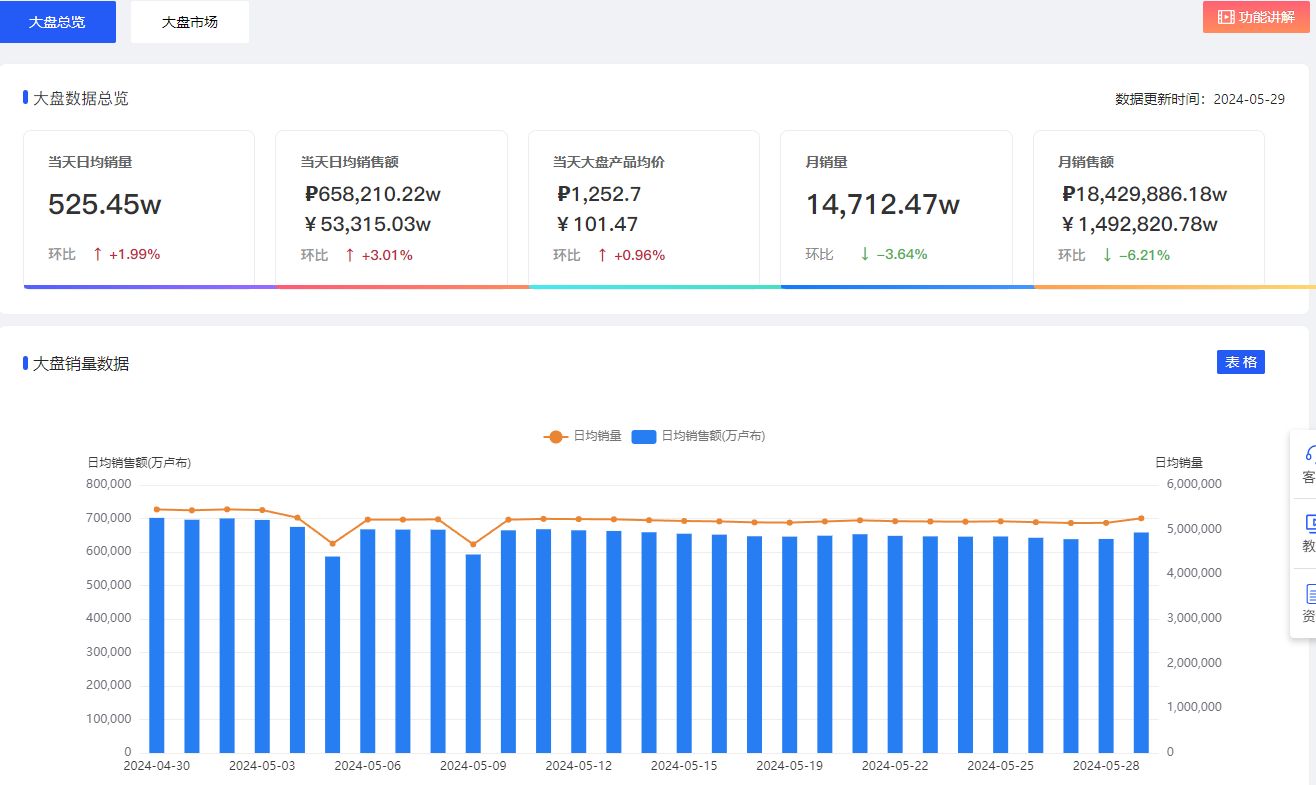Click the ¥101.47 average price
This screenshot has width=1316, height=785.
tap(597, 224)
